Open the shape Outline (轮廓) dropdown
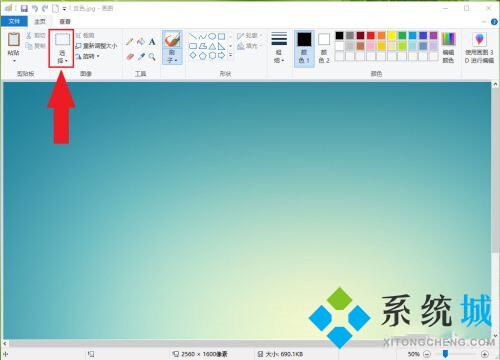The height and width of the screenshot is (360, 500). [x=249, y=36]
